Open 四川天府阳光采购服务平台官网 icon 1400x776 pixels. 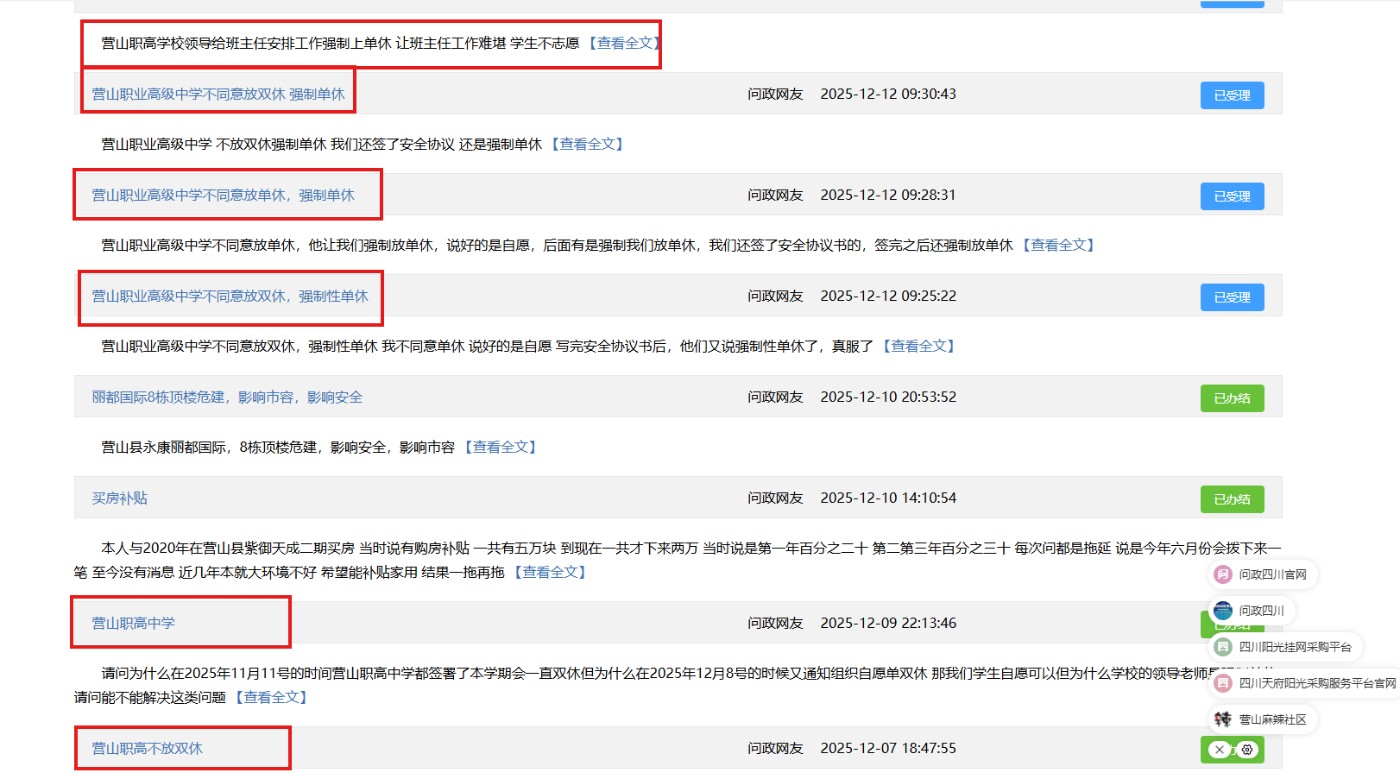coord(1222,683)
